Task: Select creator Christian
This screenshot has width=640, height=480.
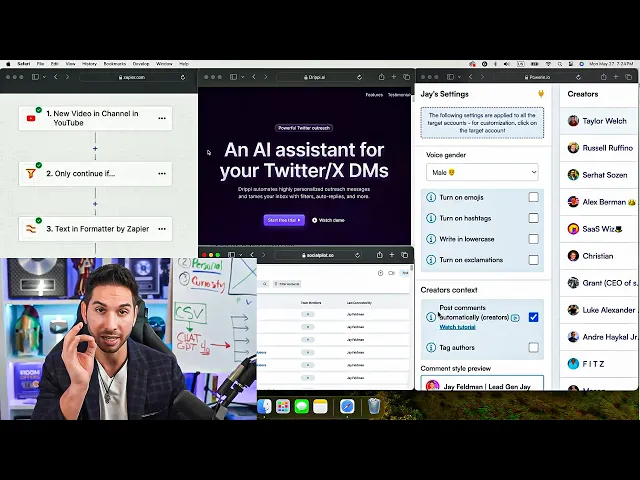Action: [x=598, y=256]
